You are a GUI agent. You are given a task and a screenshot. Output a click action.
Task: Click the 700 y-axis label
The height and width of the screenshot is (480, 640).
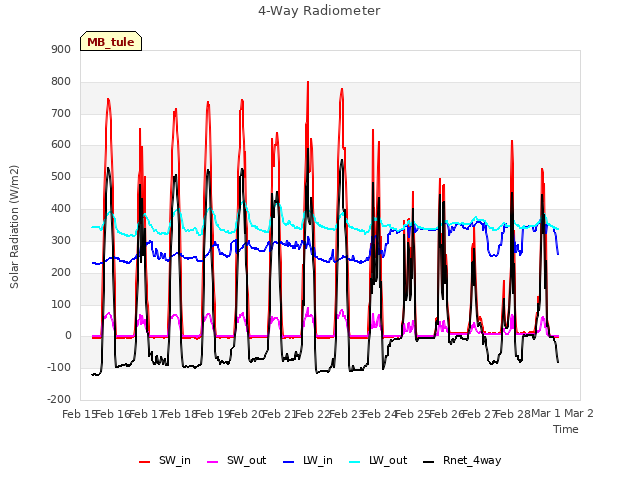point(61,113)
